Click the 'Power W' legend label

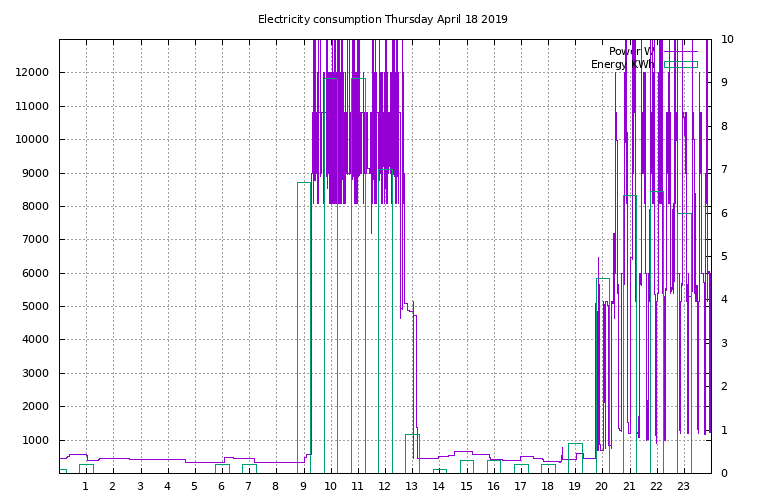tap(632, 51)
